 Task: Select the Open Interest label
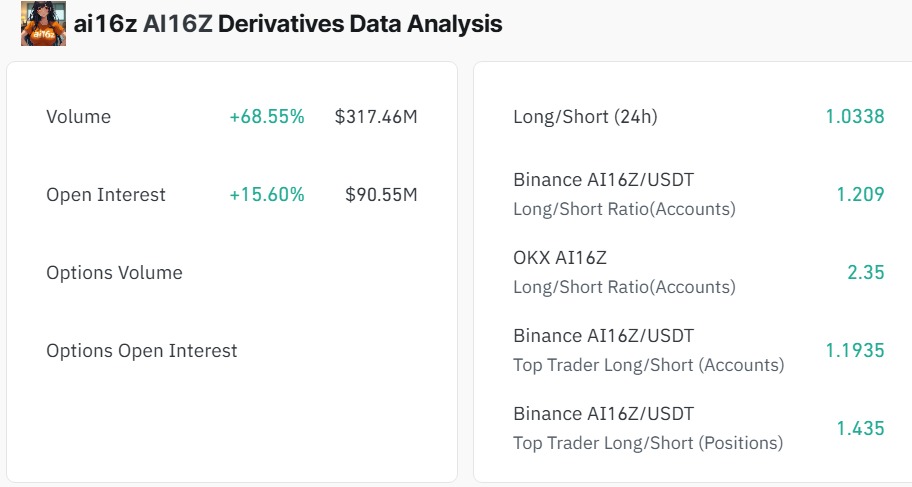coord(106,195)
